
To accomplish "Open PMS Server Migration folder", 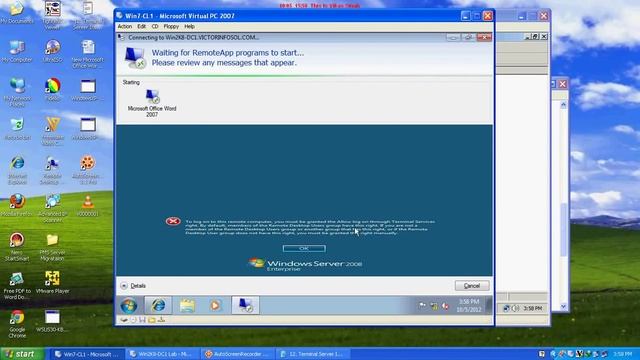I will tap(52, 247).
